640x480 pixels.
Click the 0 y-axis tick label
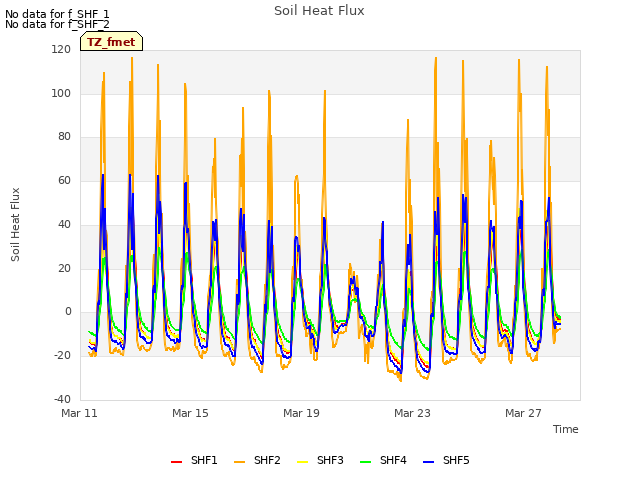(x=68, y=311)
